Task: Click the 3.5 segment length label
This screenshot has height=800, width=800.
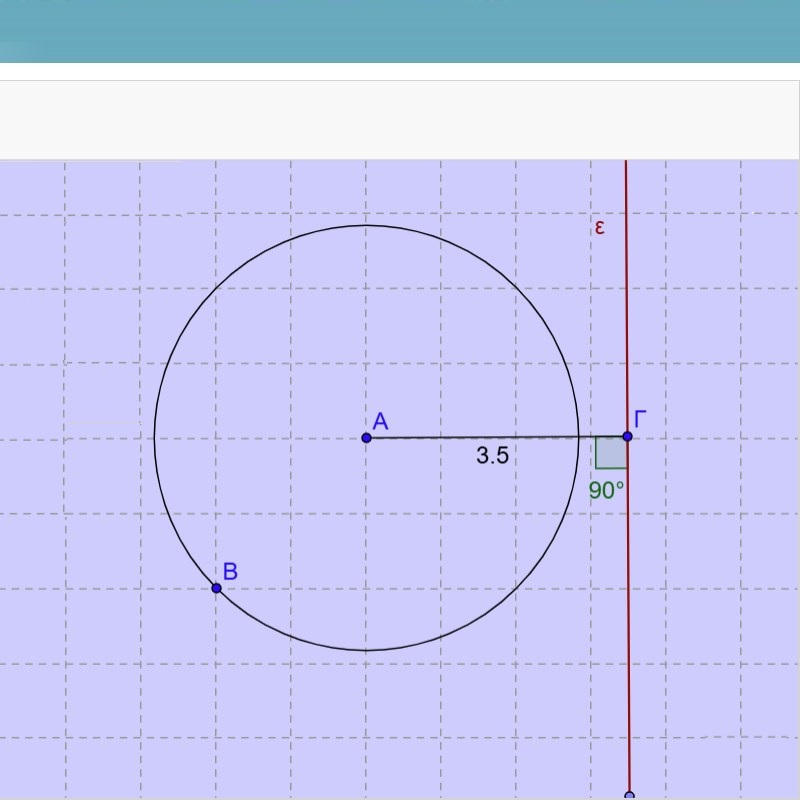Action: click(492, 455)
